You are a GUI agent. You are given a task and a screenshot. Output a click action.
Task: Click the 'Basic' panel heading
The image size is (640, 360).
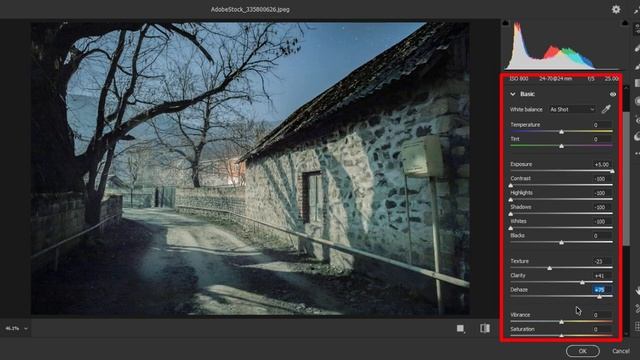click(x=527, y=94)
